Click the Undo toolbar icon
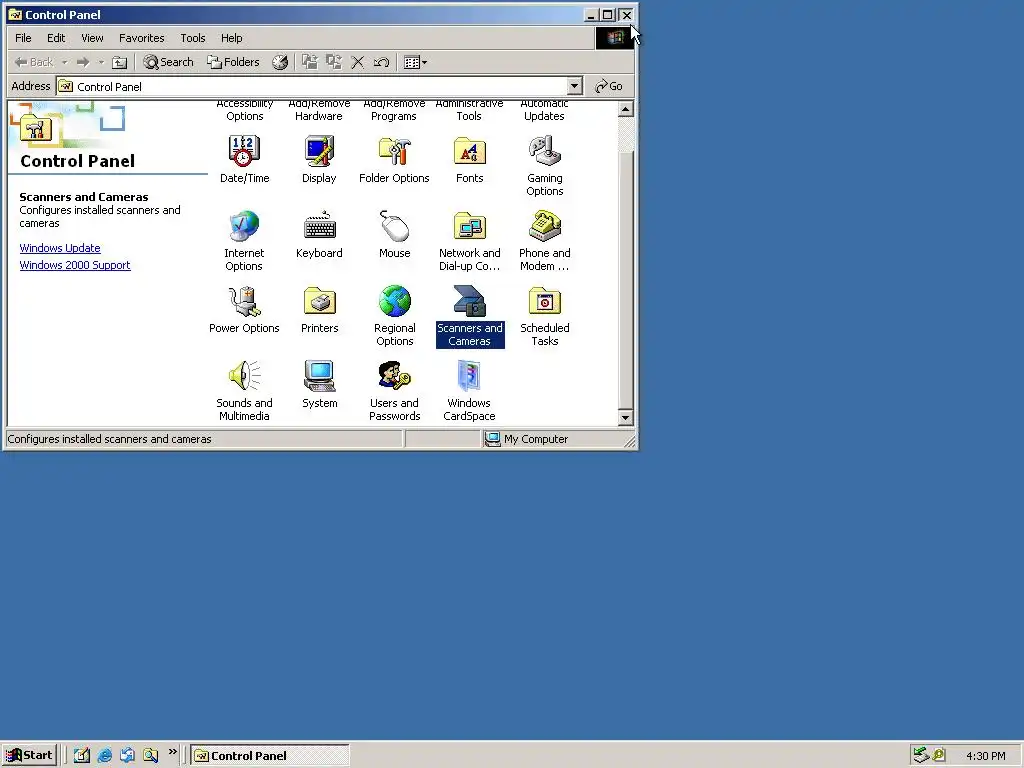This screenshot has height=768, width=1024. pyautogui.click(x=381, y=62)
